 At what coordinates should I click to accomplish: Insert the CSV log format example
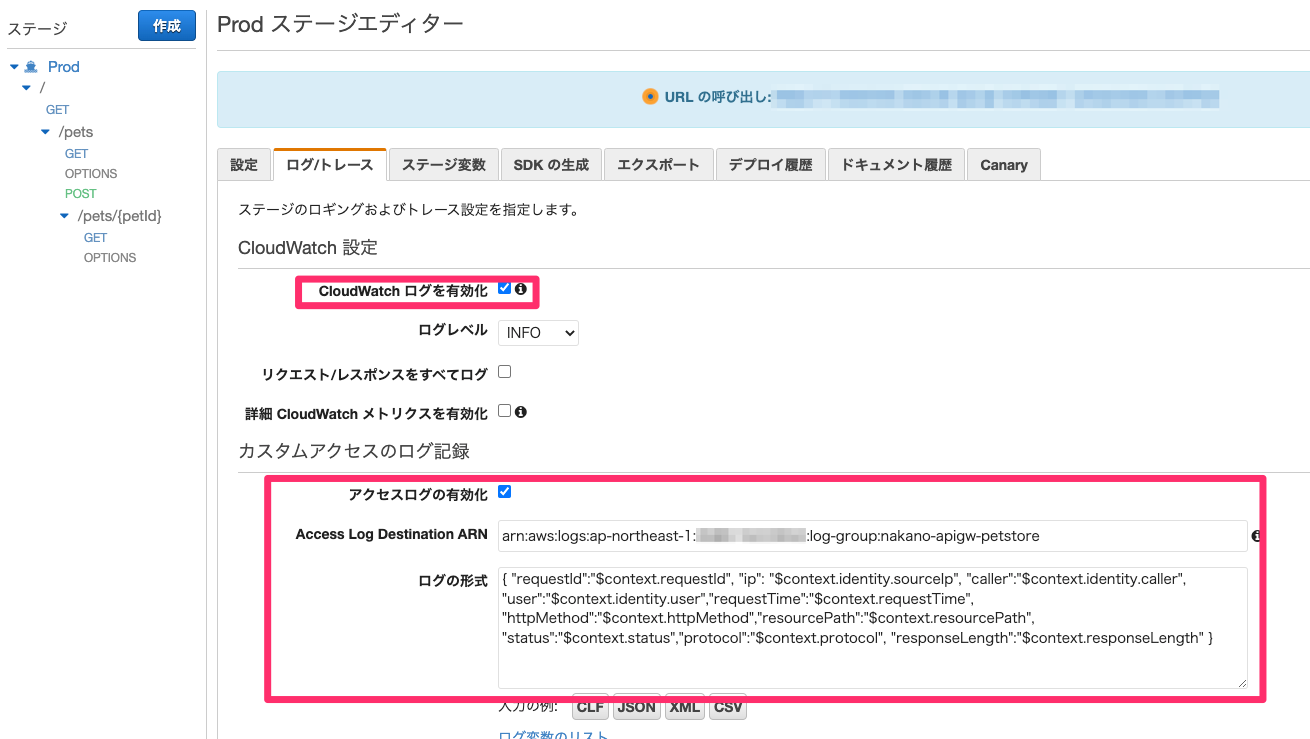[x=728, y=707]
